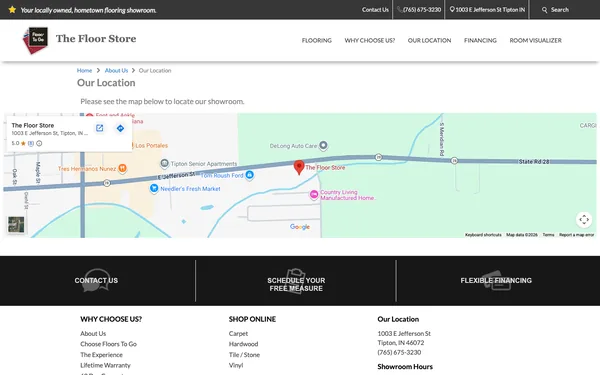
Task: Click the search magnifier icon
Action: tap(545, 10)
